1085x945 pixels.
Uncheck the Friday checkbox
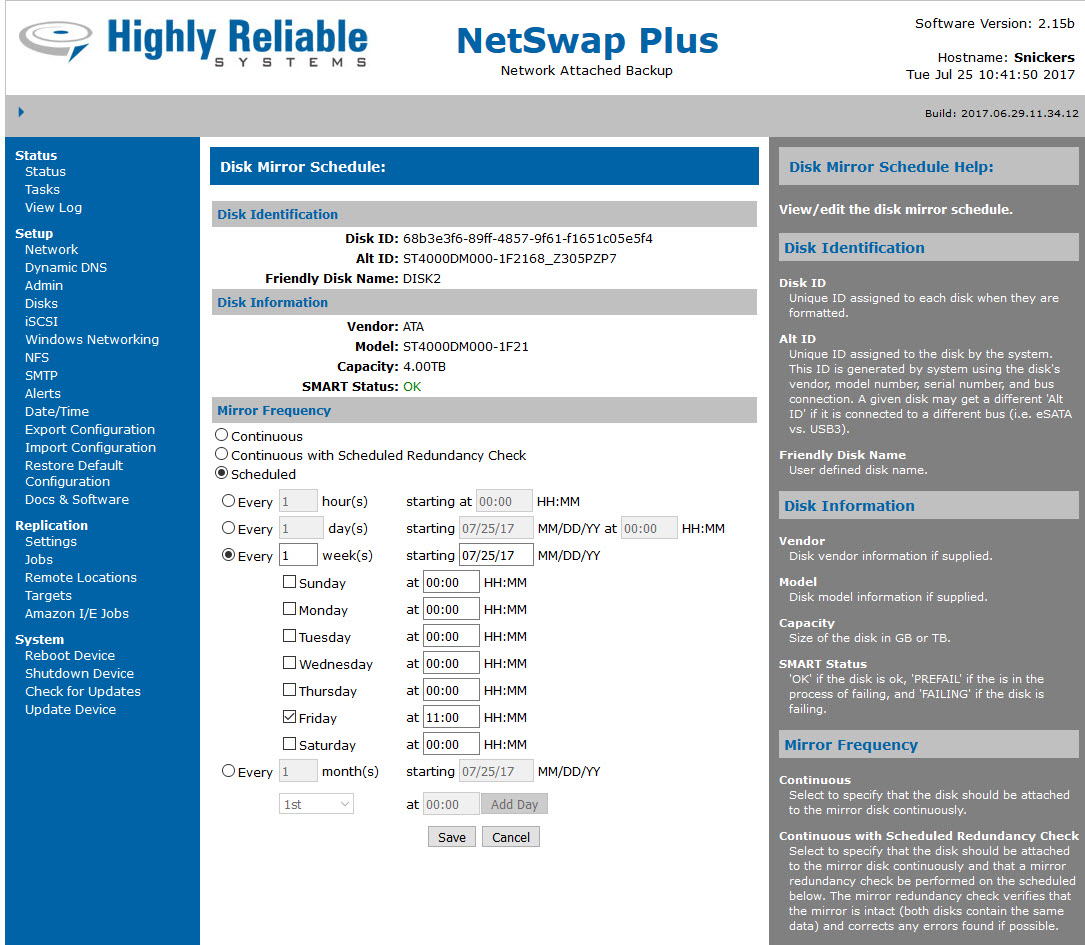[x=289, y=717]
